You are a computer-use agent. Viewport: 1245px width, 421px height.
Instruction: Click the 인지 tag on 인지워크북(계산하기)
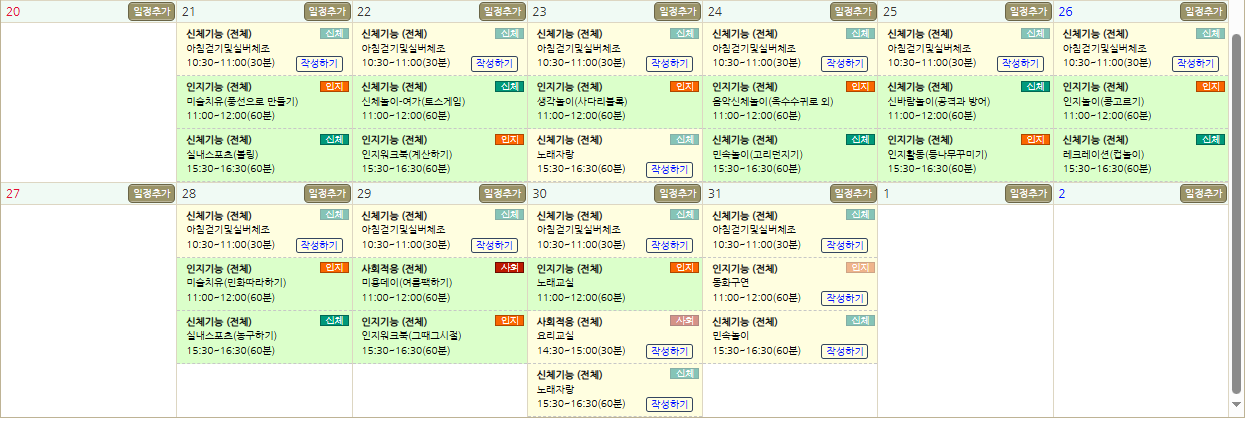[509, 139]
